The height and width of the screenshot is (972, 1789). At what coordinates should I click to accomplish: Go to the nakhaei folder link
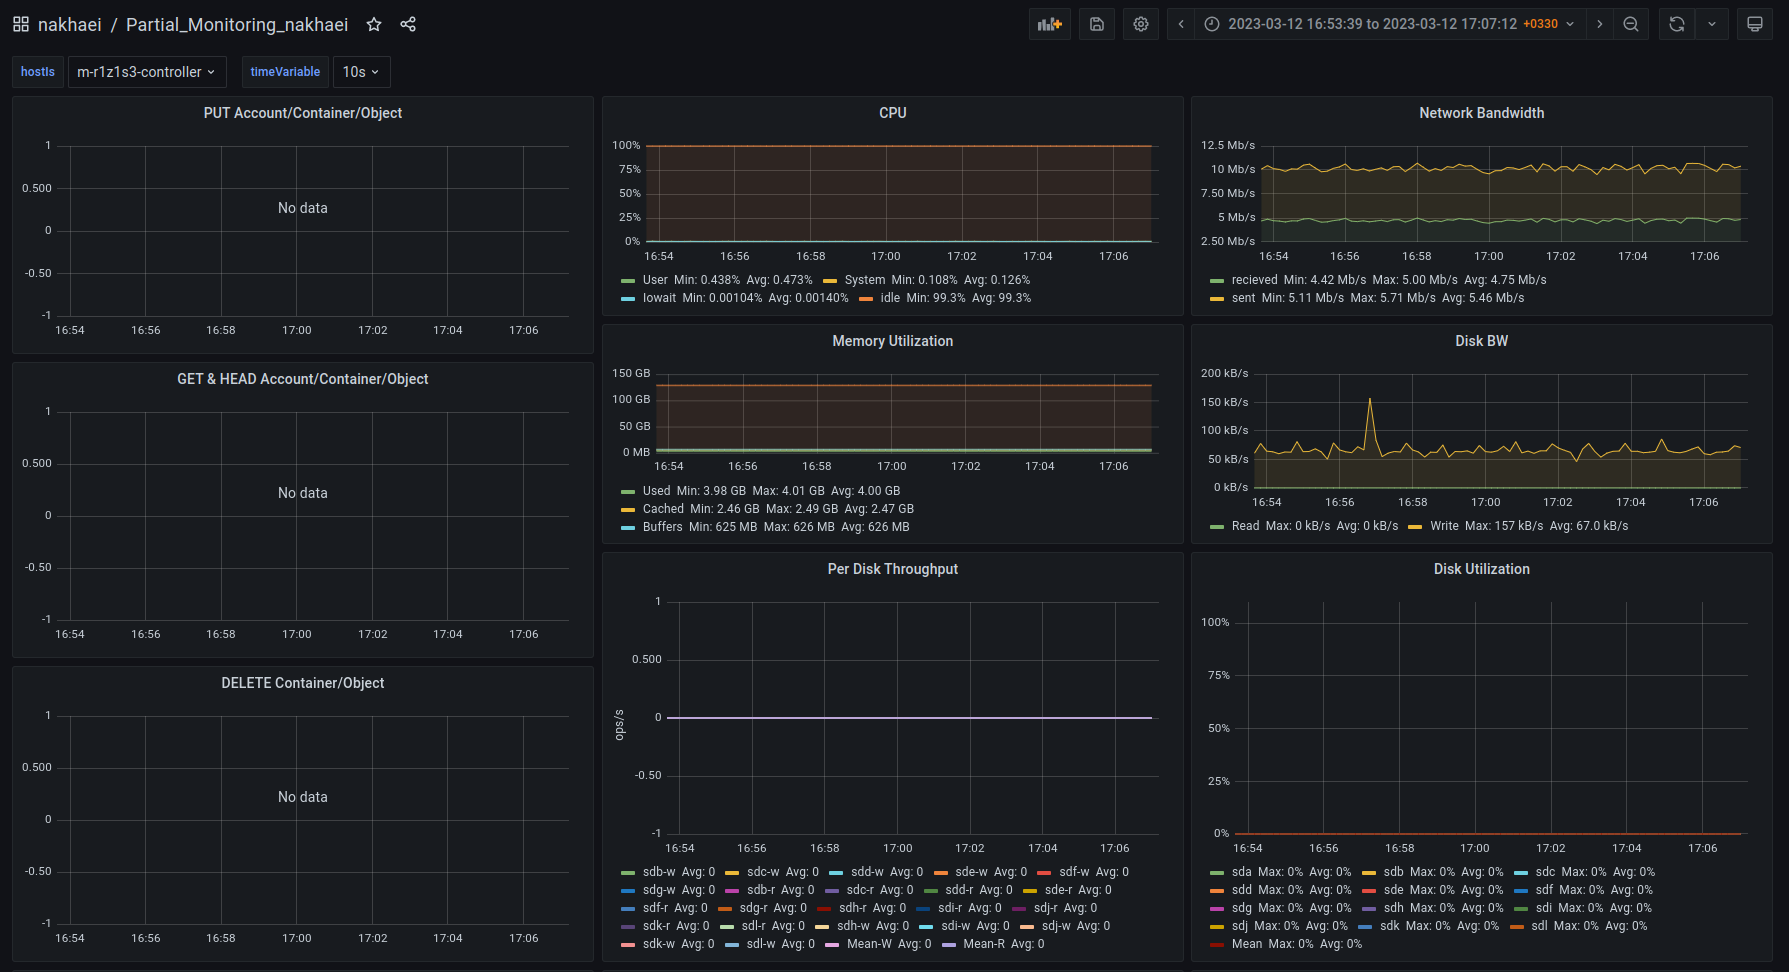[69, 24]
